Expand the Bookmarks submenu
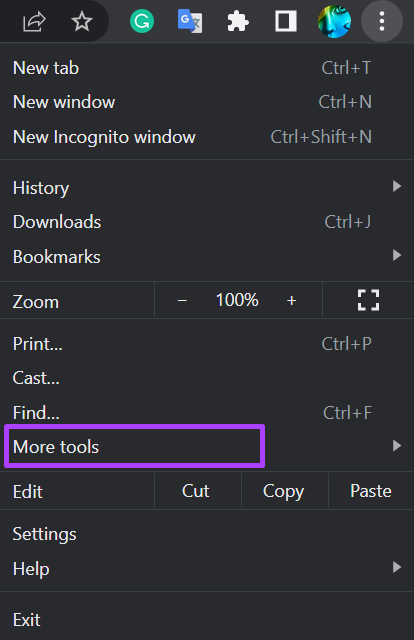The image size is (414, 640). [x=207, y=257]
